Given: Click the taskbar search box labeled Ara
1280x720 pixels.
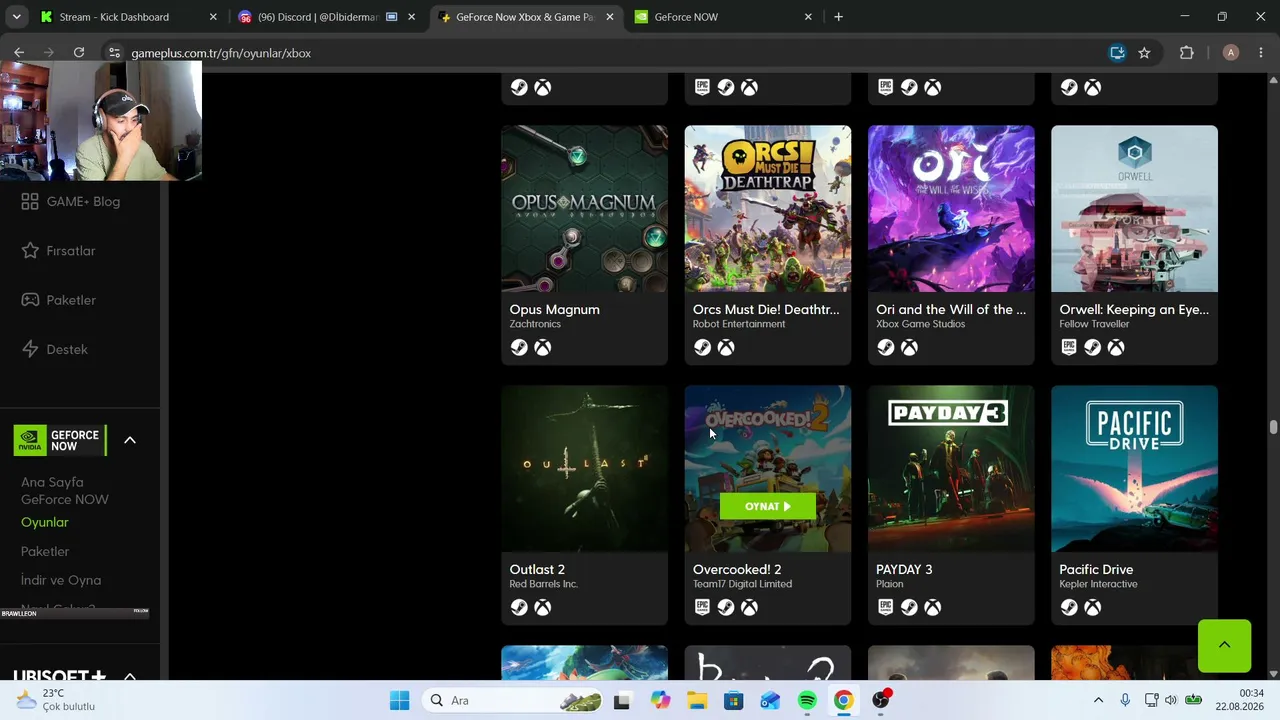Looking at the screenshot, I should pos(511,700).
